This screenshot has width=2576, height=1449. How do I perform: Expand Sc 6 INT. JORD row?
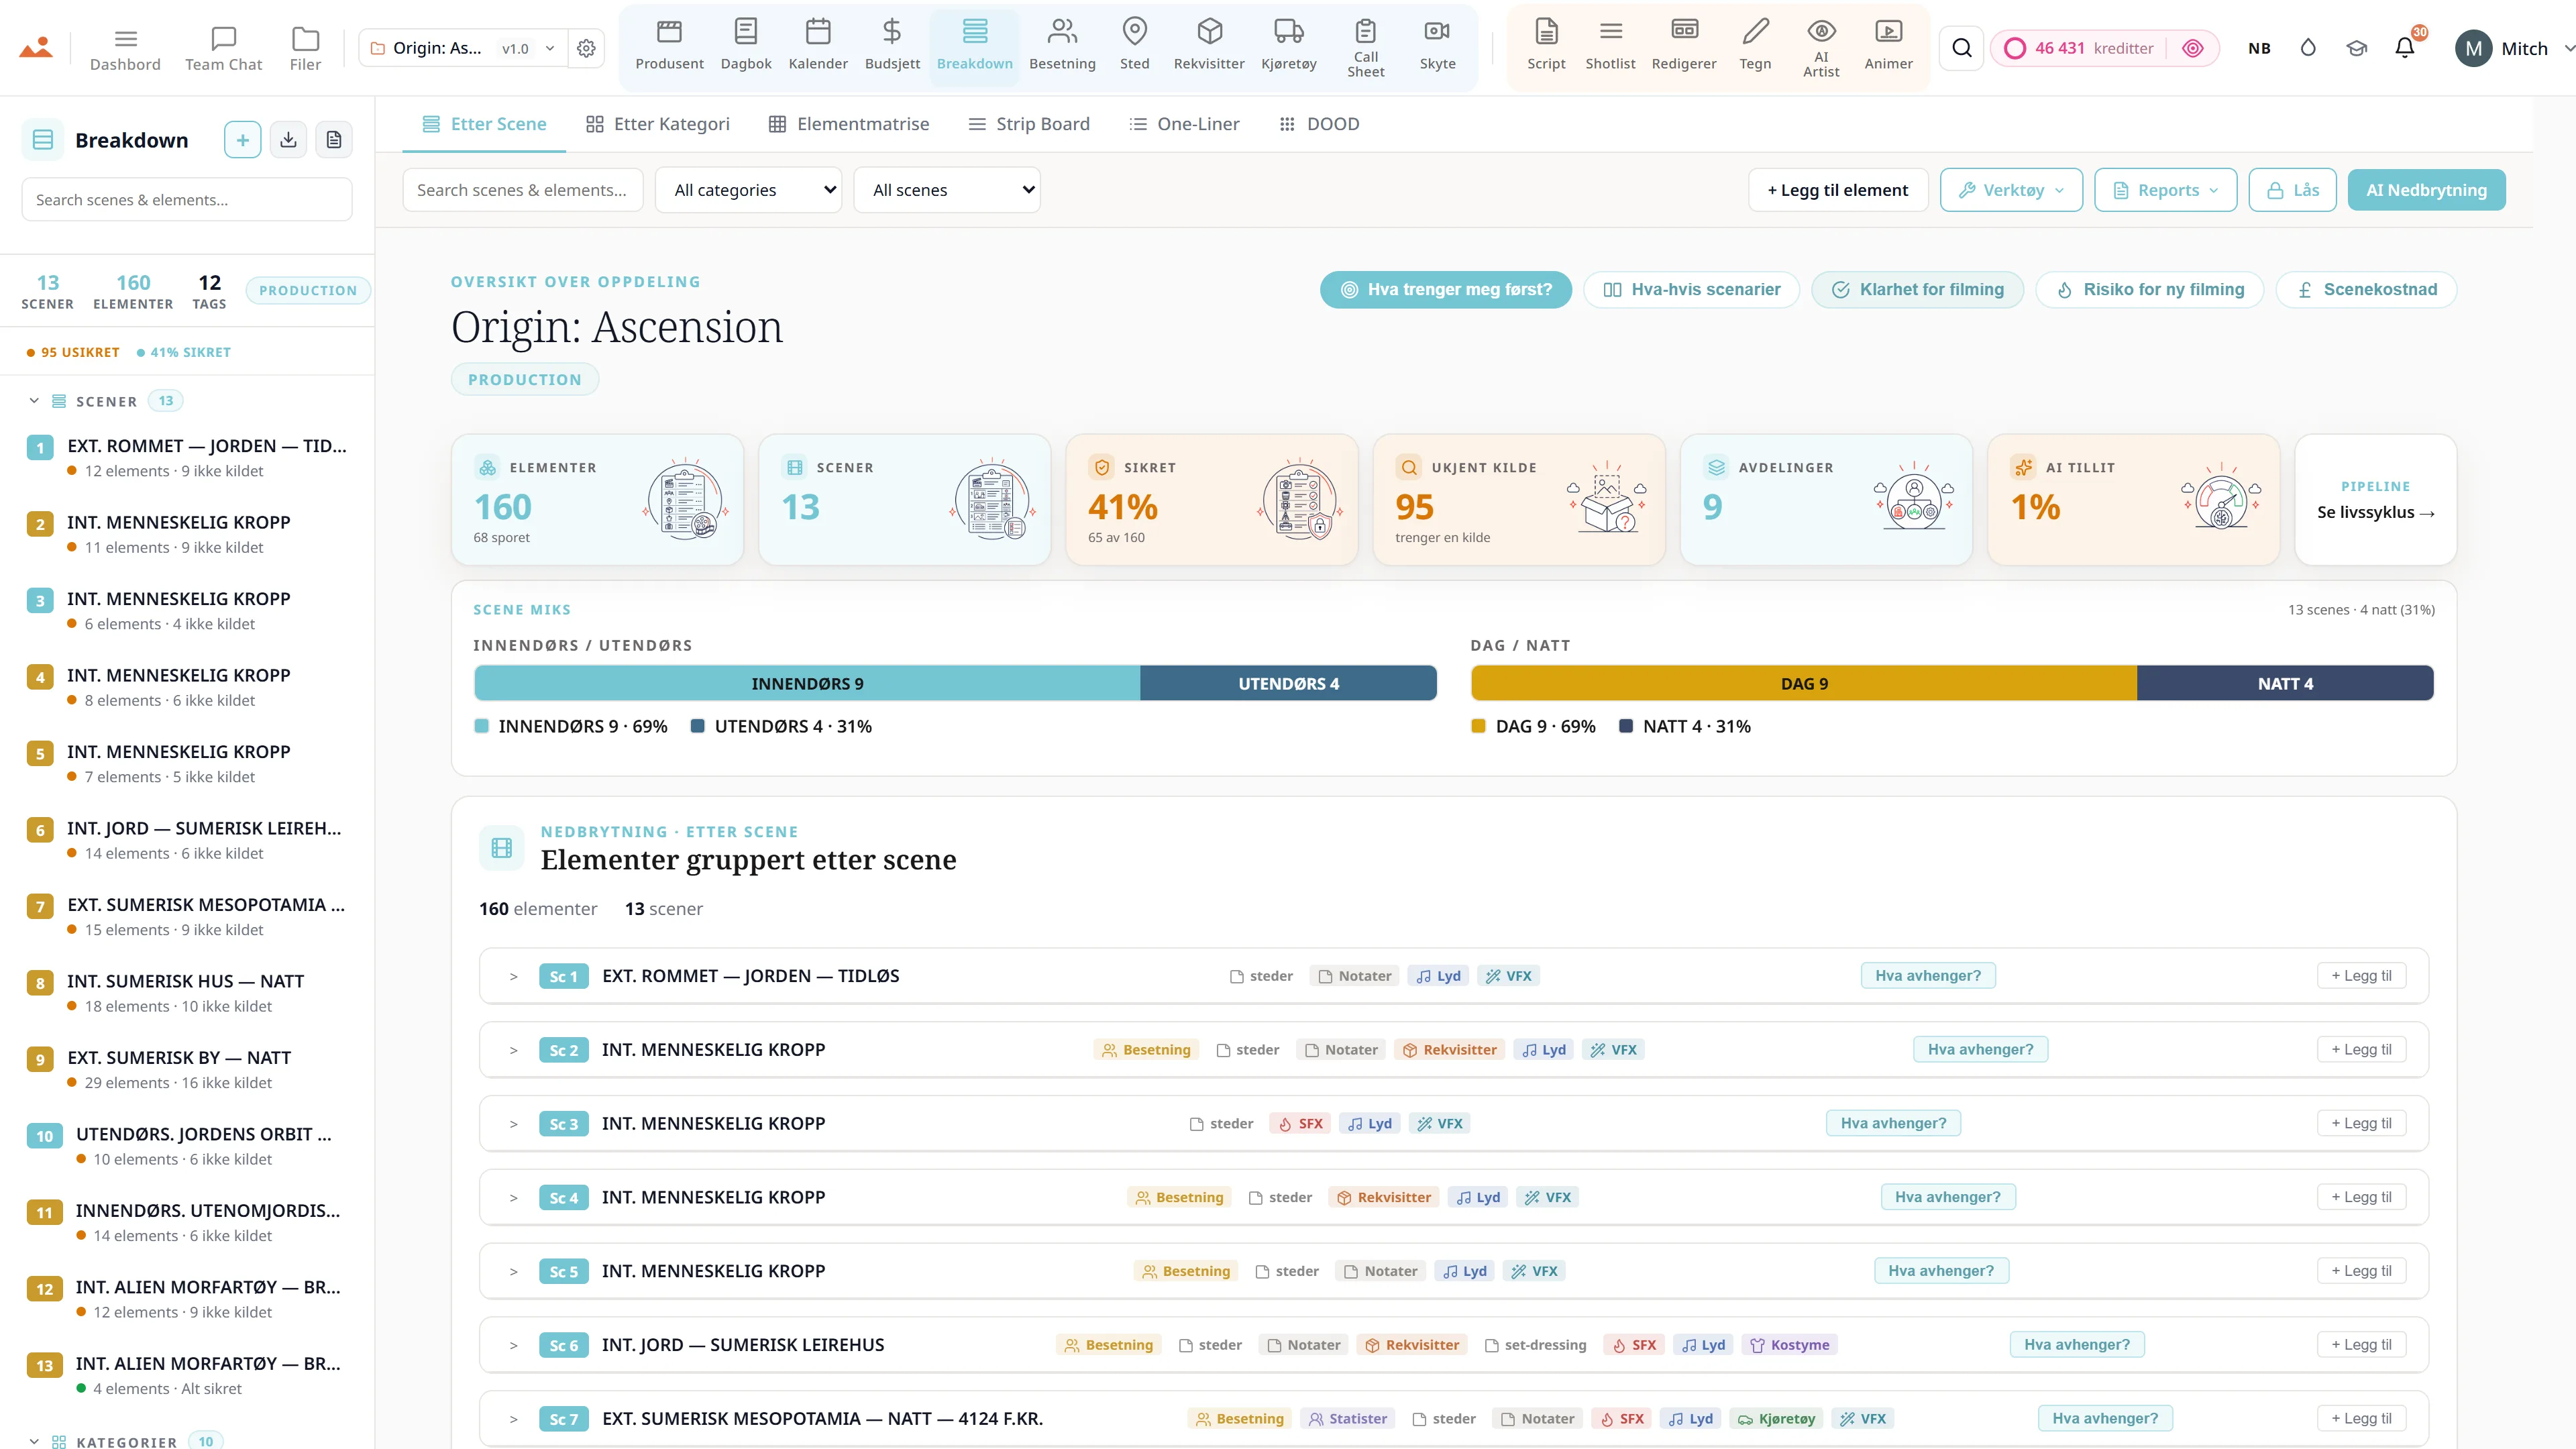[513, 1345]
